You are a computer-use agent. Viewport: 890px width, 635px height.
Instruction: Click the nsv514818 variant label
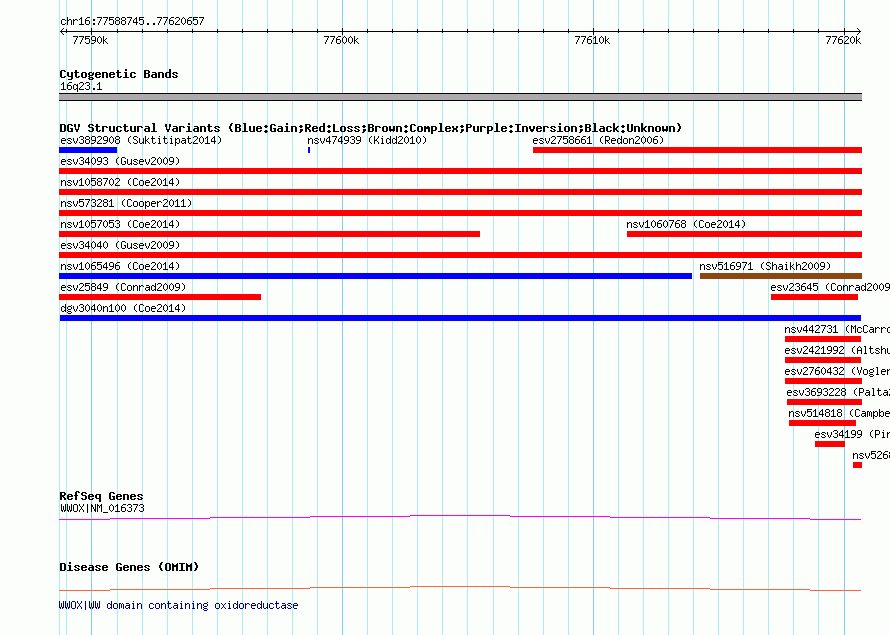point(839,413)
